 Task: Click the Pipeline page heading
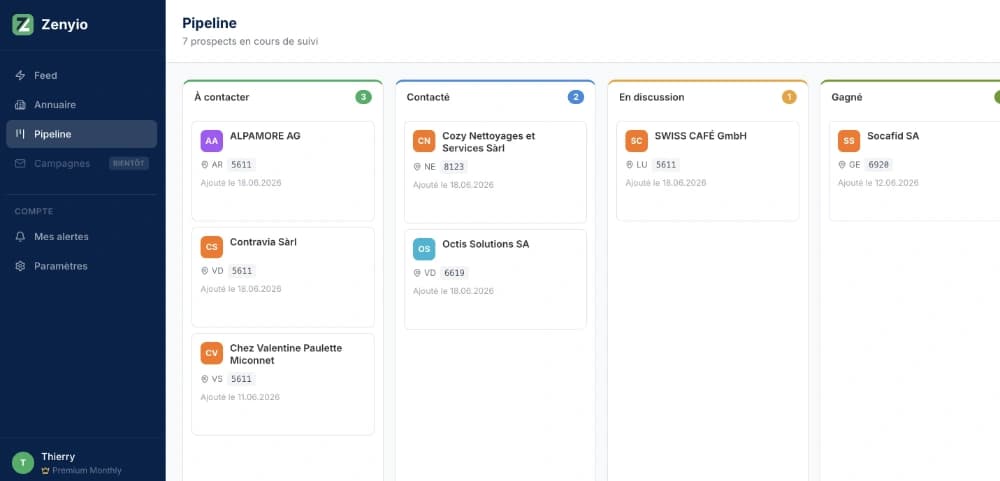pyautogui.click(x=209, y=23)
